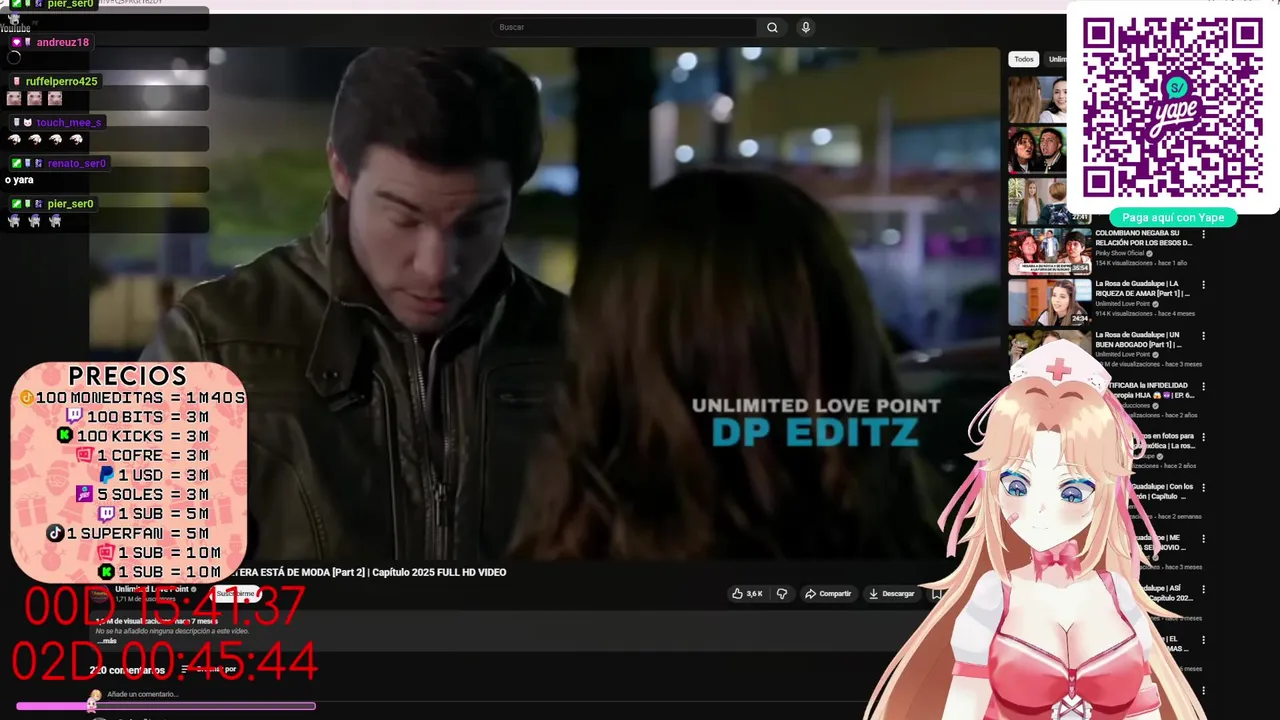Click the chat message 'o yara'
Screen dimensions: 1280x720
click(19, 180)
